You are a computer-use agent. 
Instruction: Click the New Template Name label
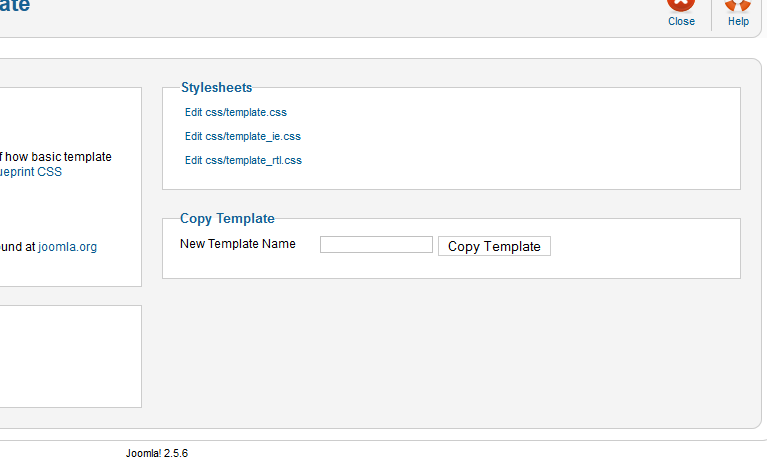tap(237, 244)
